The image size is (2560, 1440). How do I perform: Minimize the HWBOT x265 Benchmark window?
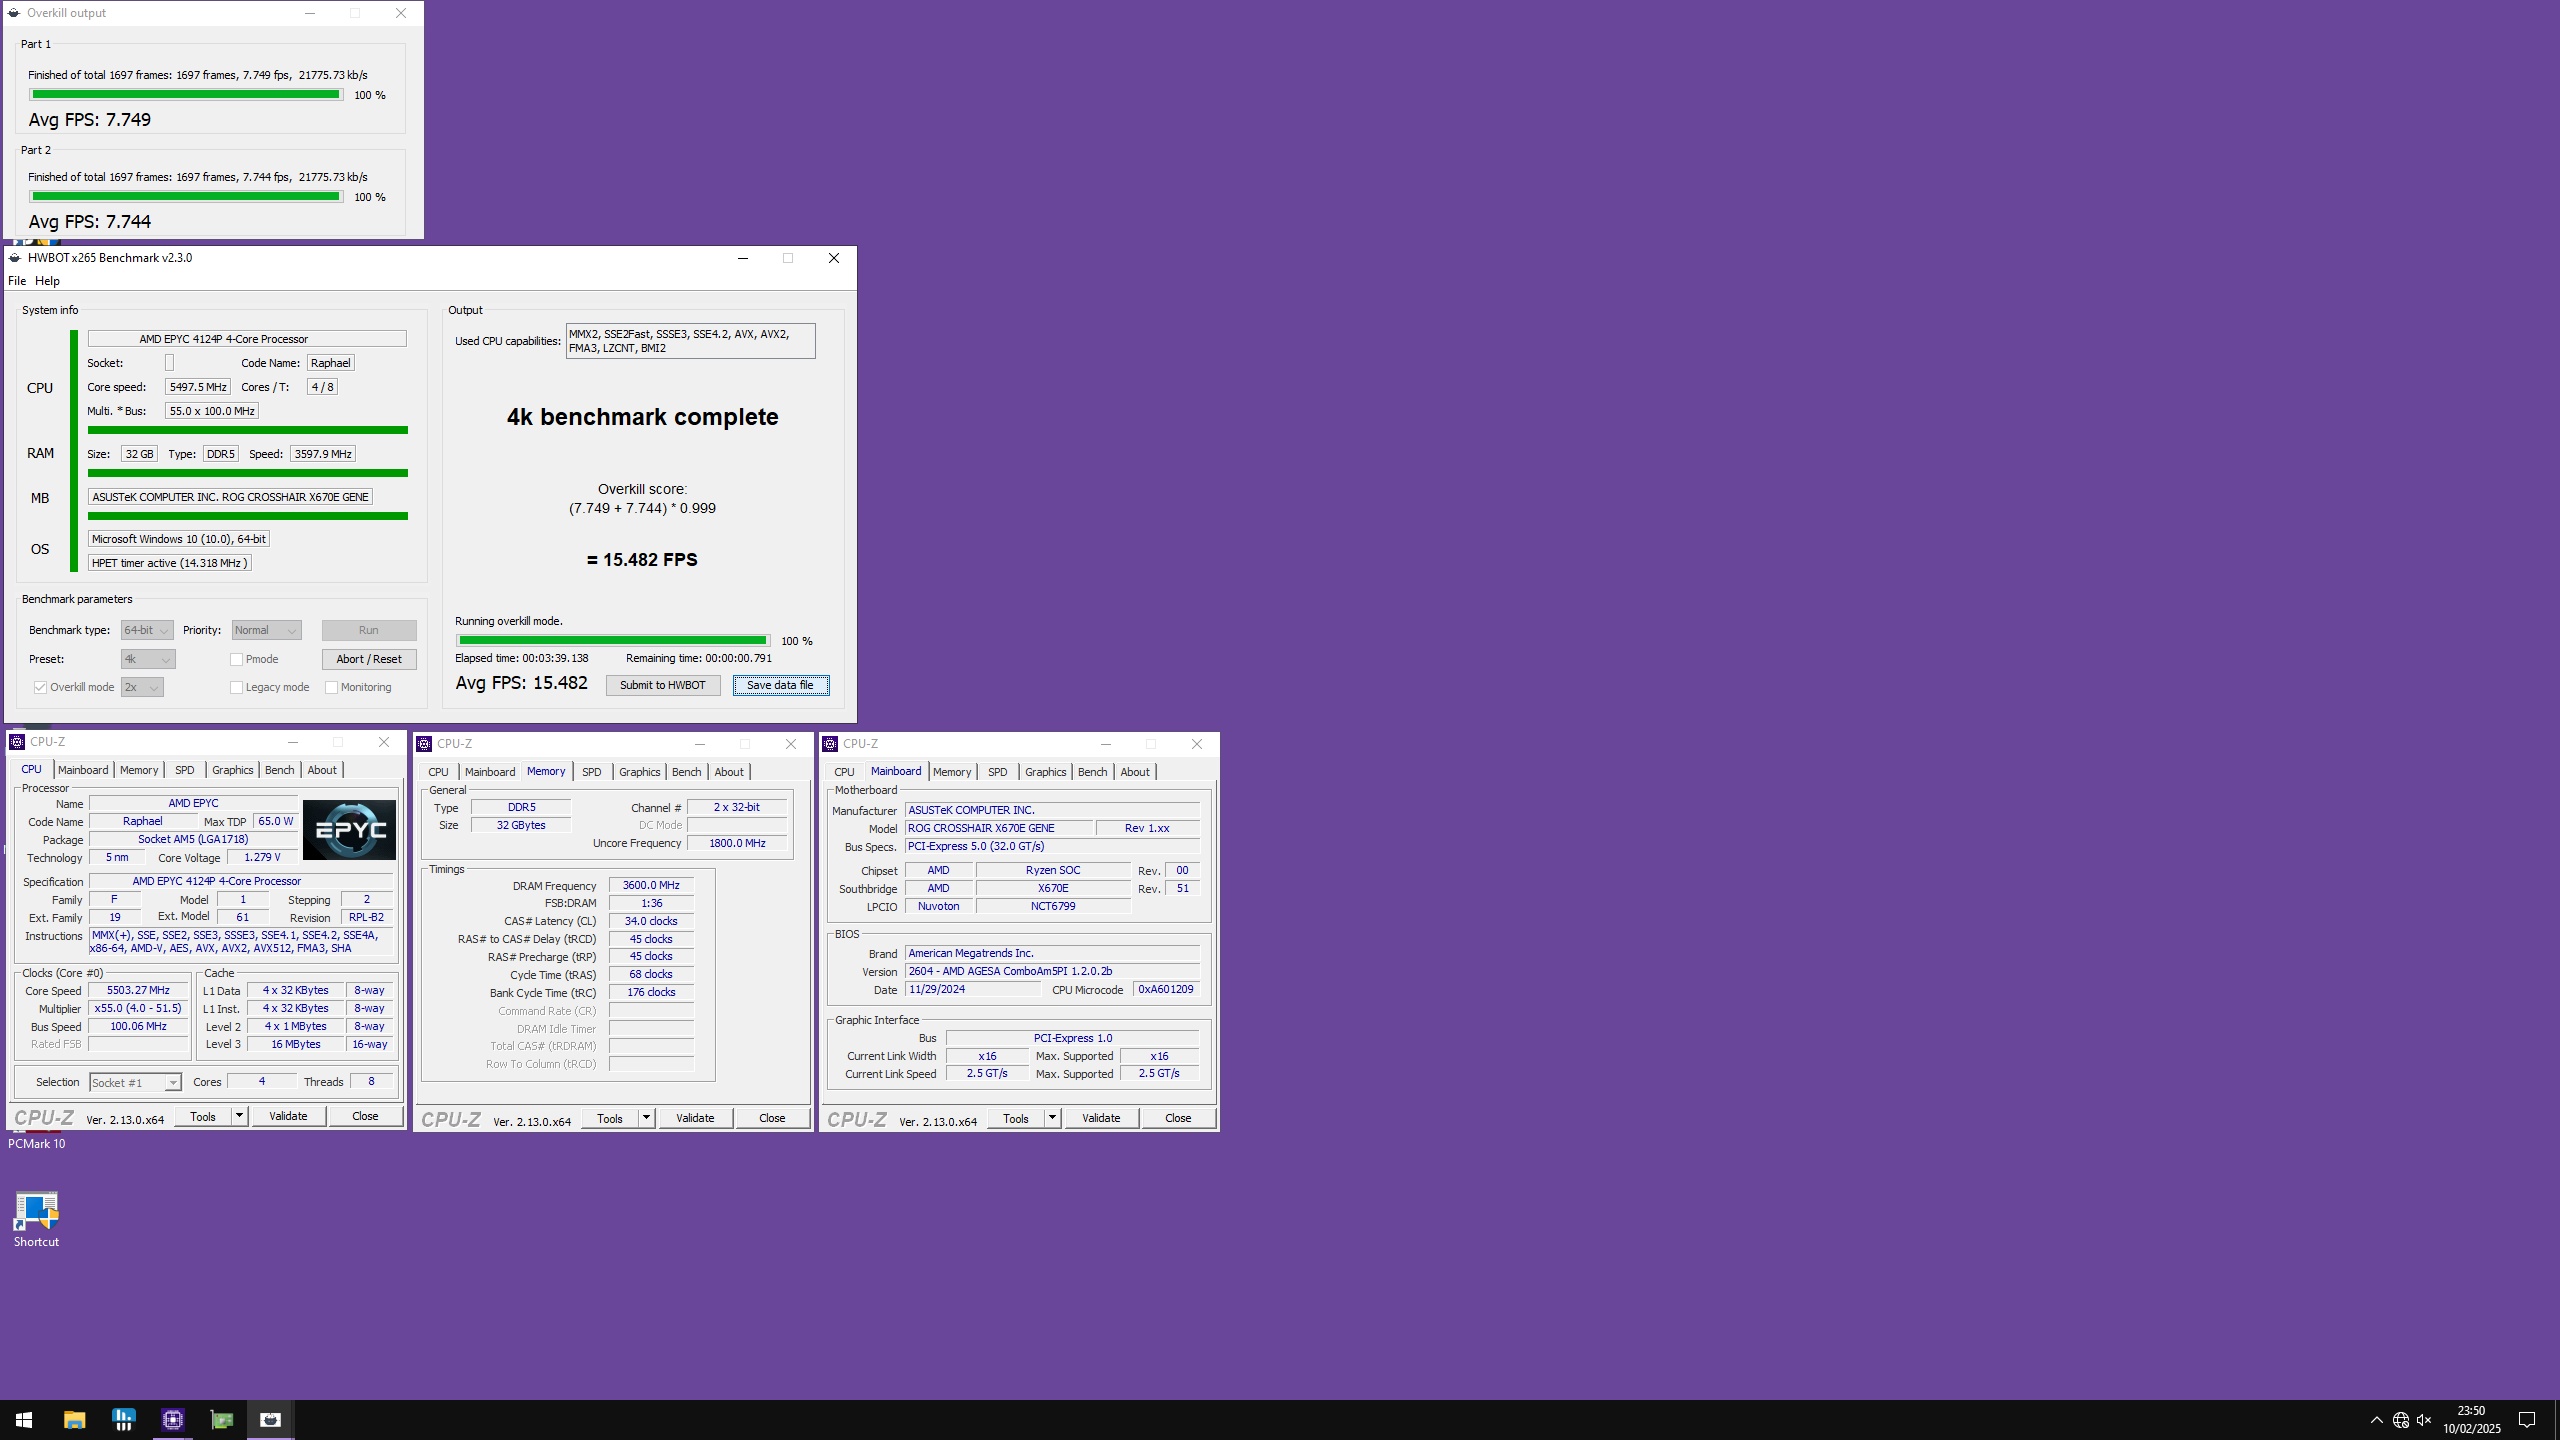(743, 258)
